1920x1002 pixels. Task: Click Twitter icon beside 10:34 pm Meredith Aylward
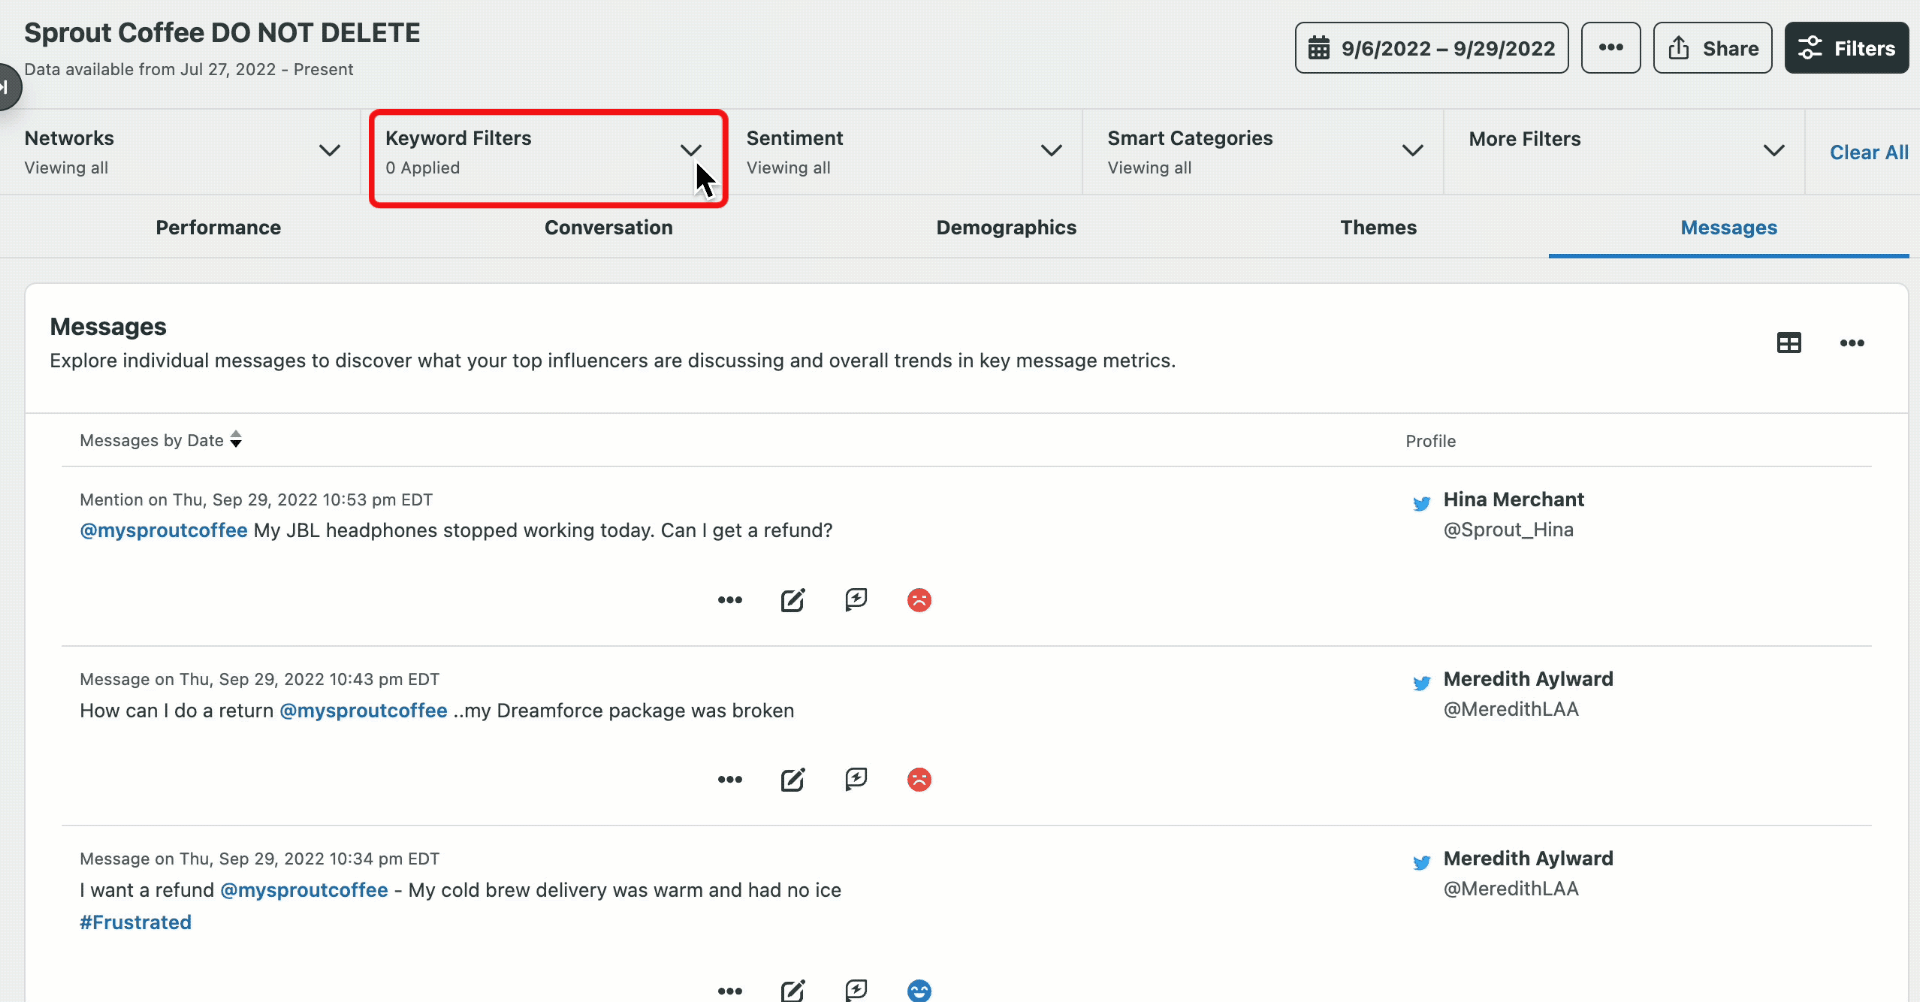pyautogui.click(x=1421, y=862)
